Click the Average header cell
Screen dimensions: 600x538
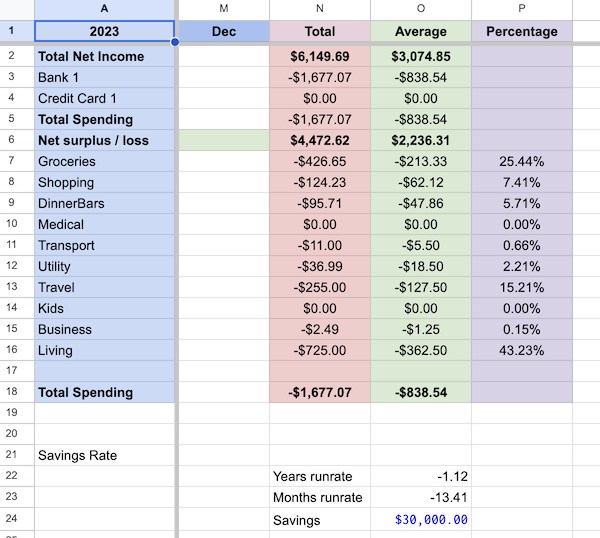pos(421,31)
